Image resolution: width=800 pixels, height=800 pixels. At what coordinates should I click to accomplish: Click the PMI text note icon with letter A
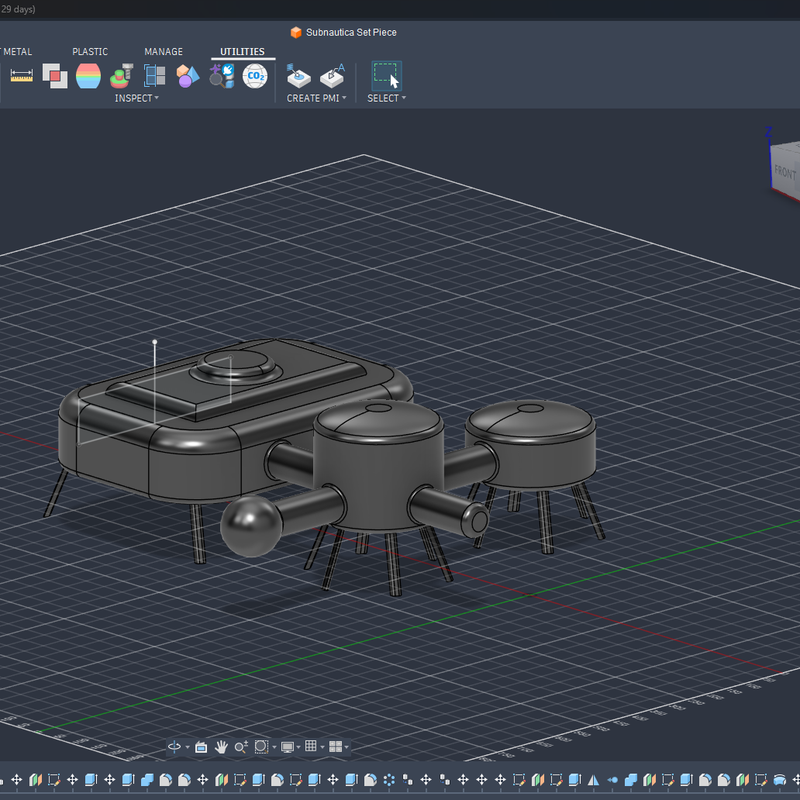click(x=333, y=76)
